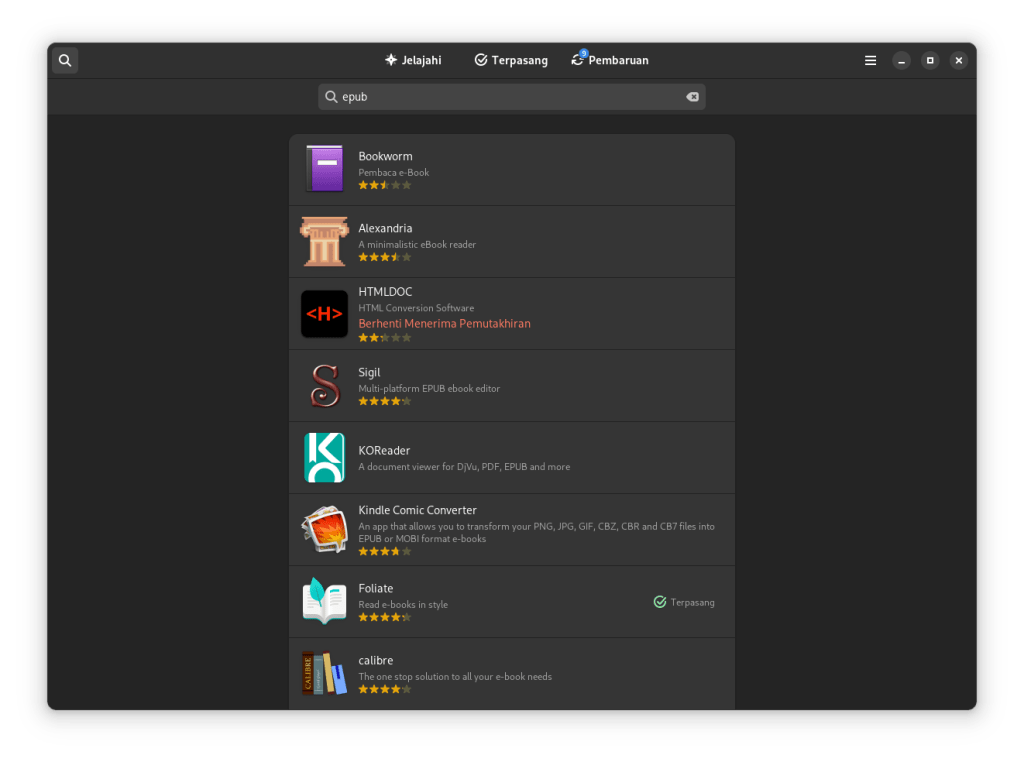Switch to the Terpasang tab
Screen dimensions: 1024x762
pyautogui.click(x=511, y=60)
